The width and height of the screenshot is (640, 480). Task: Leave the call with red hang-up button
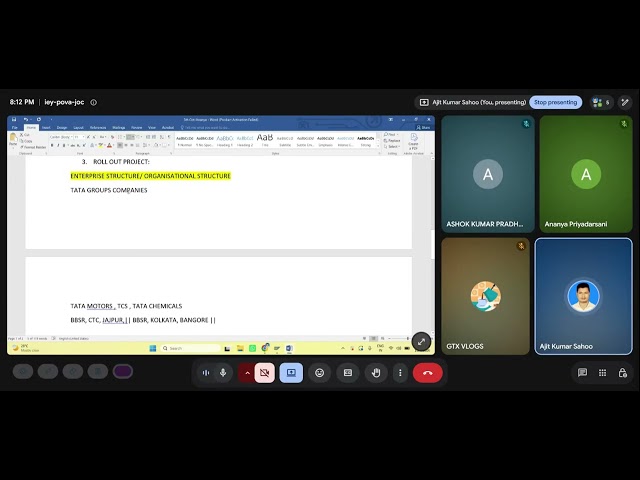click(428, 373)
